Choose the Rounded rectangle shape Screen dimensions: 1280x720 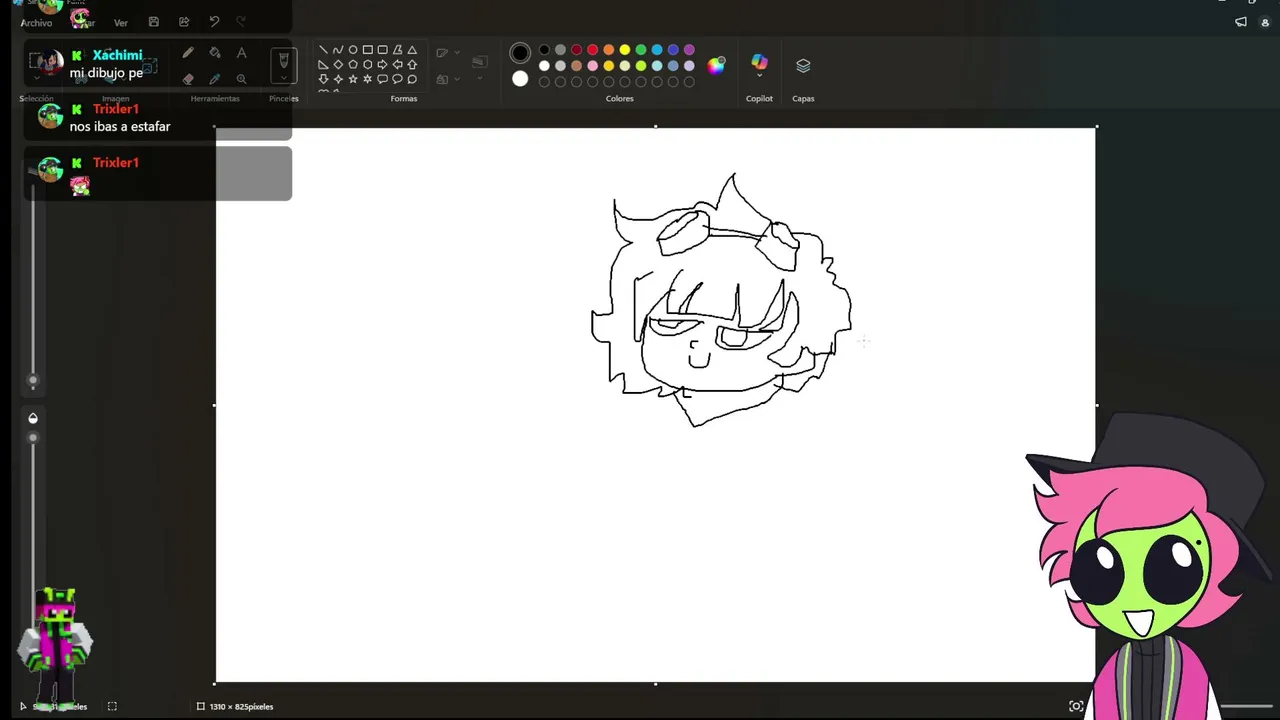(382, 50)
